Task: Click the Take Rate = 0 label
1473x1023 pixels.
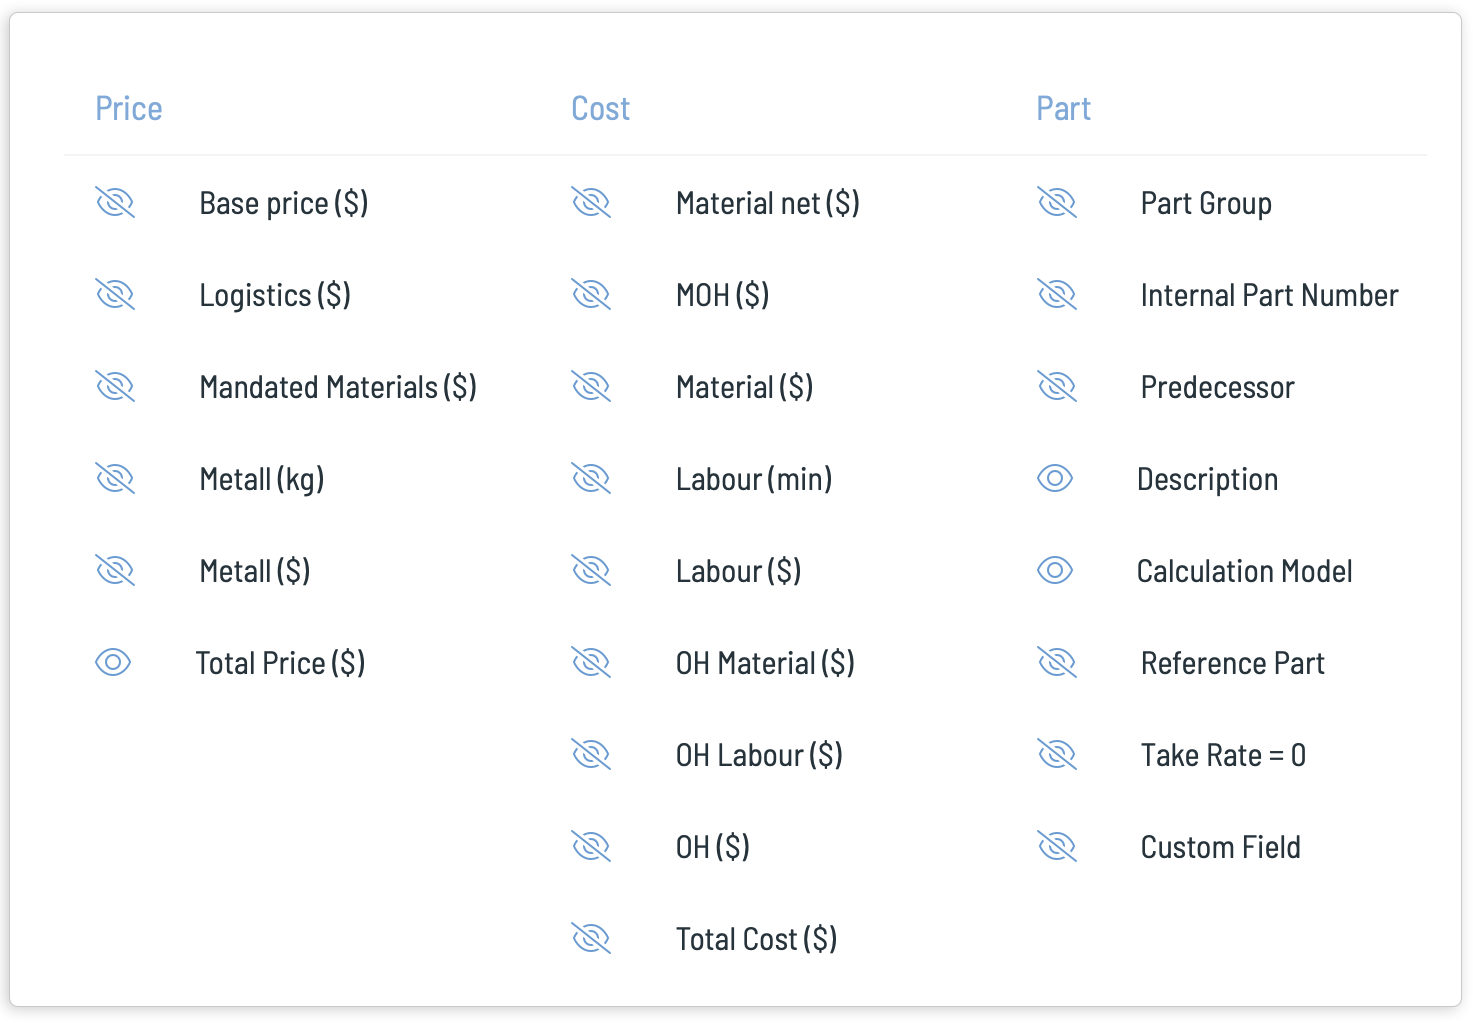Action: click(1224, 755)
